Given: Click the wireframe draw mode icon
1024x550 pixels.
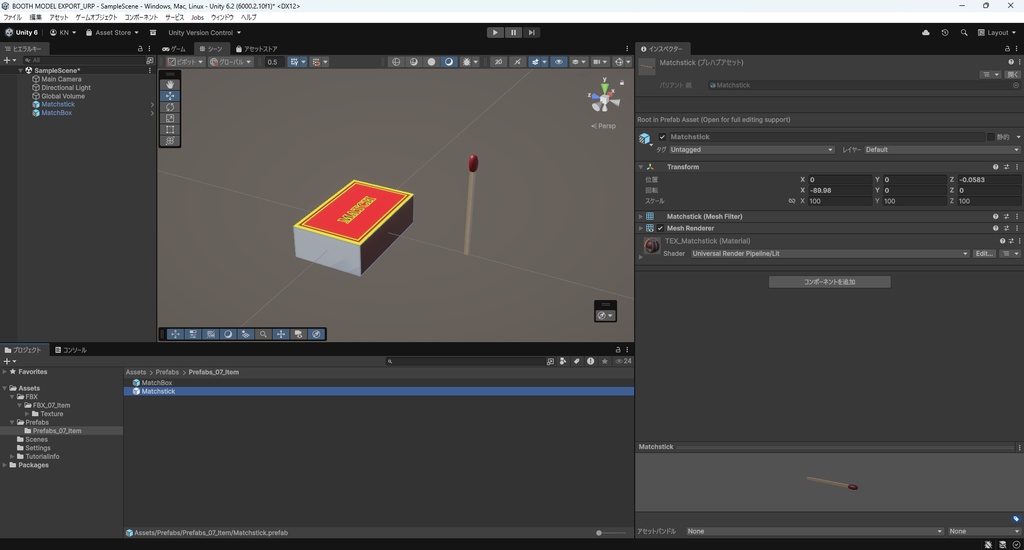Looking at the screenshot, I should point(396,62).
